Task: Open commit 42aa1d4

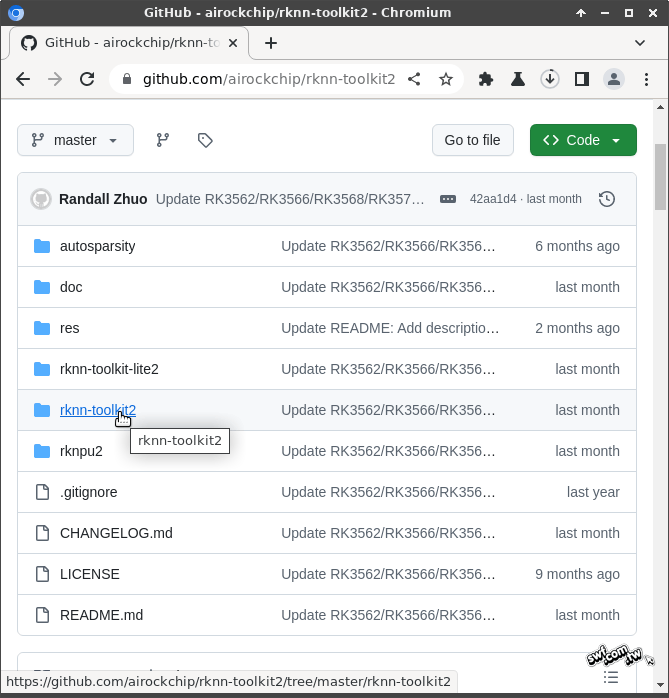Action: [493, 199]
